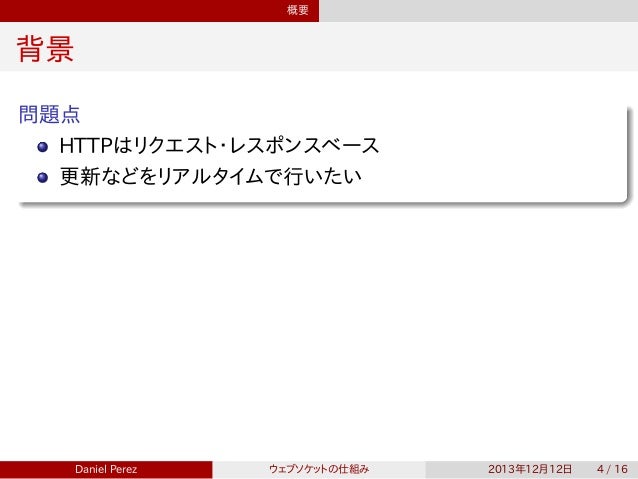638x479 pixels.
Task: Click the 問題点 block heading
Action: tap(49, 114)
